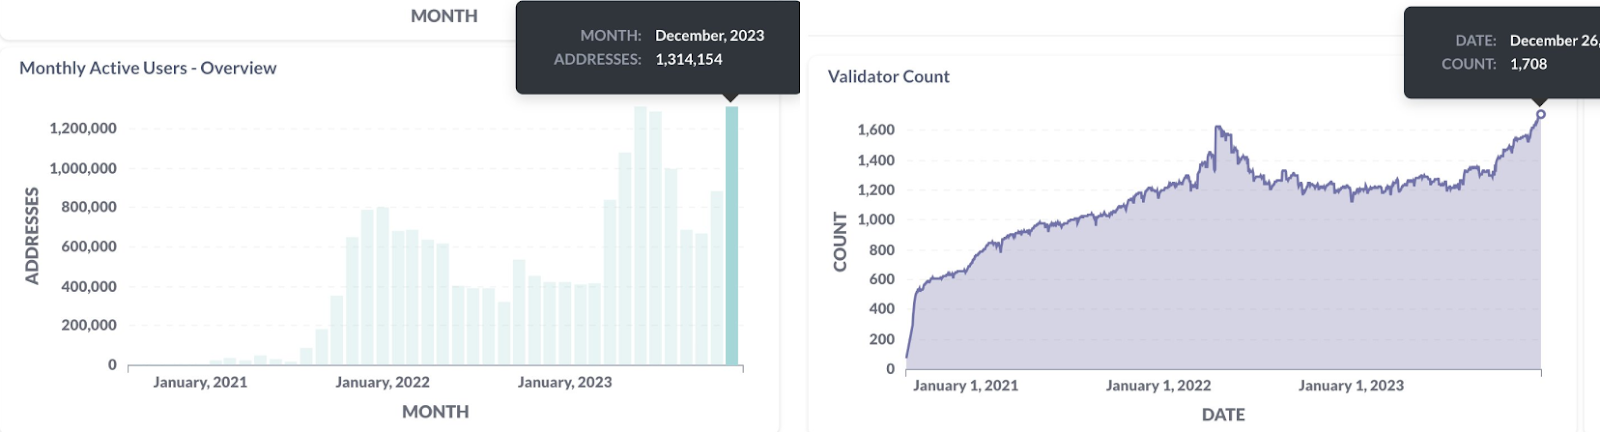Viewport: 1600px width, 433px height.
Task: Select the January 1, 2021 date tick
Action: click(x=965, y=385)
